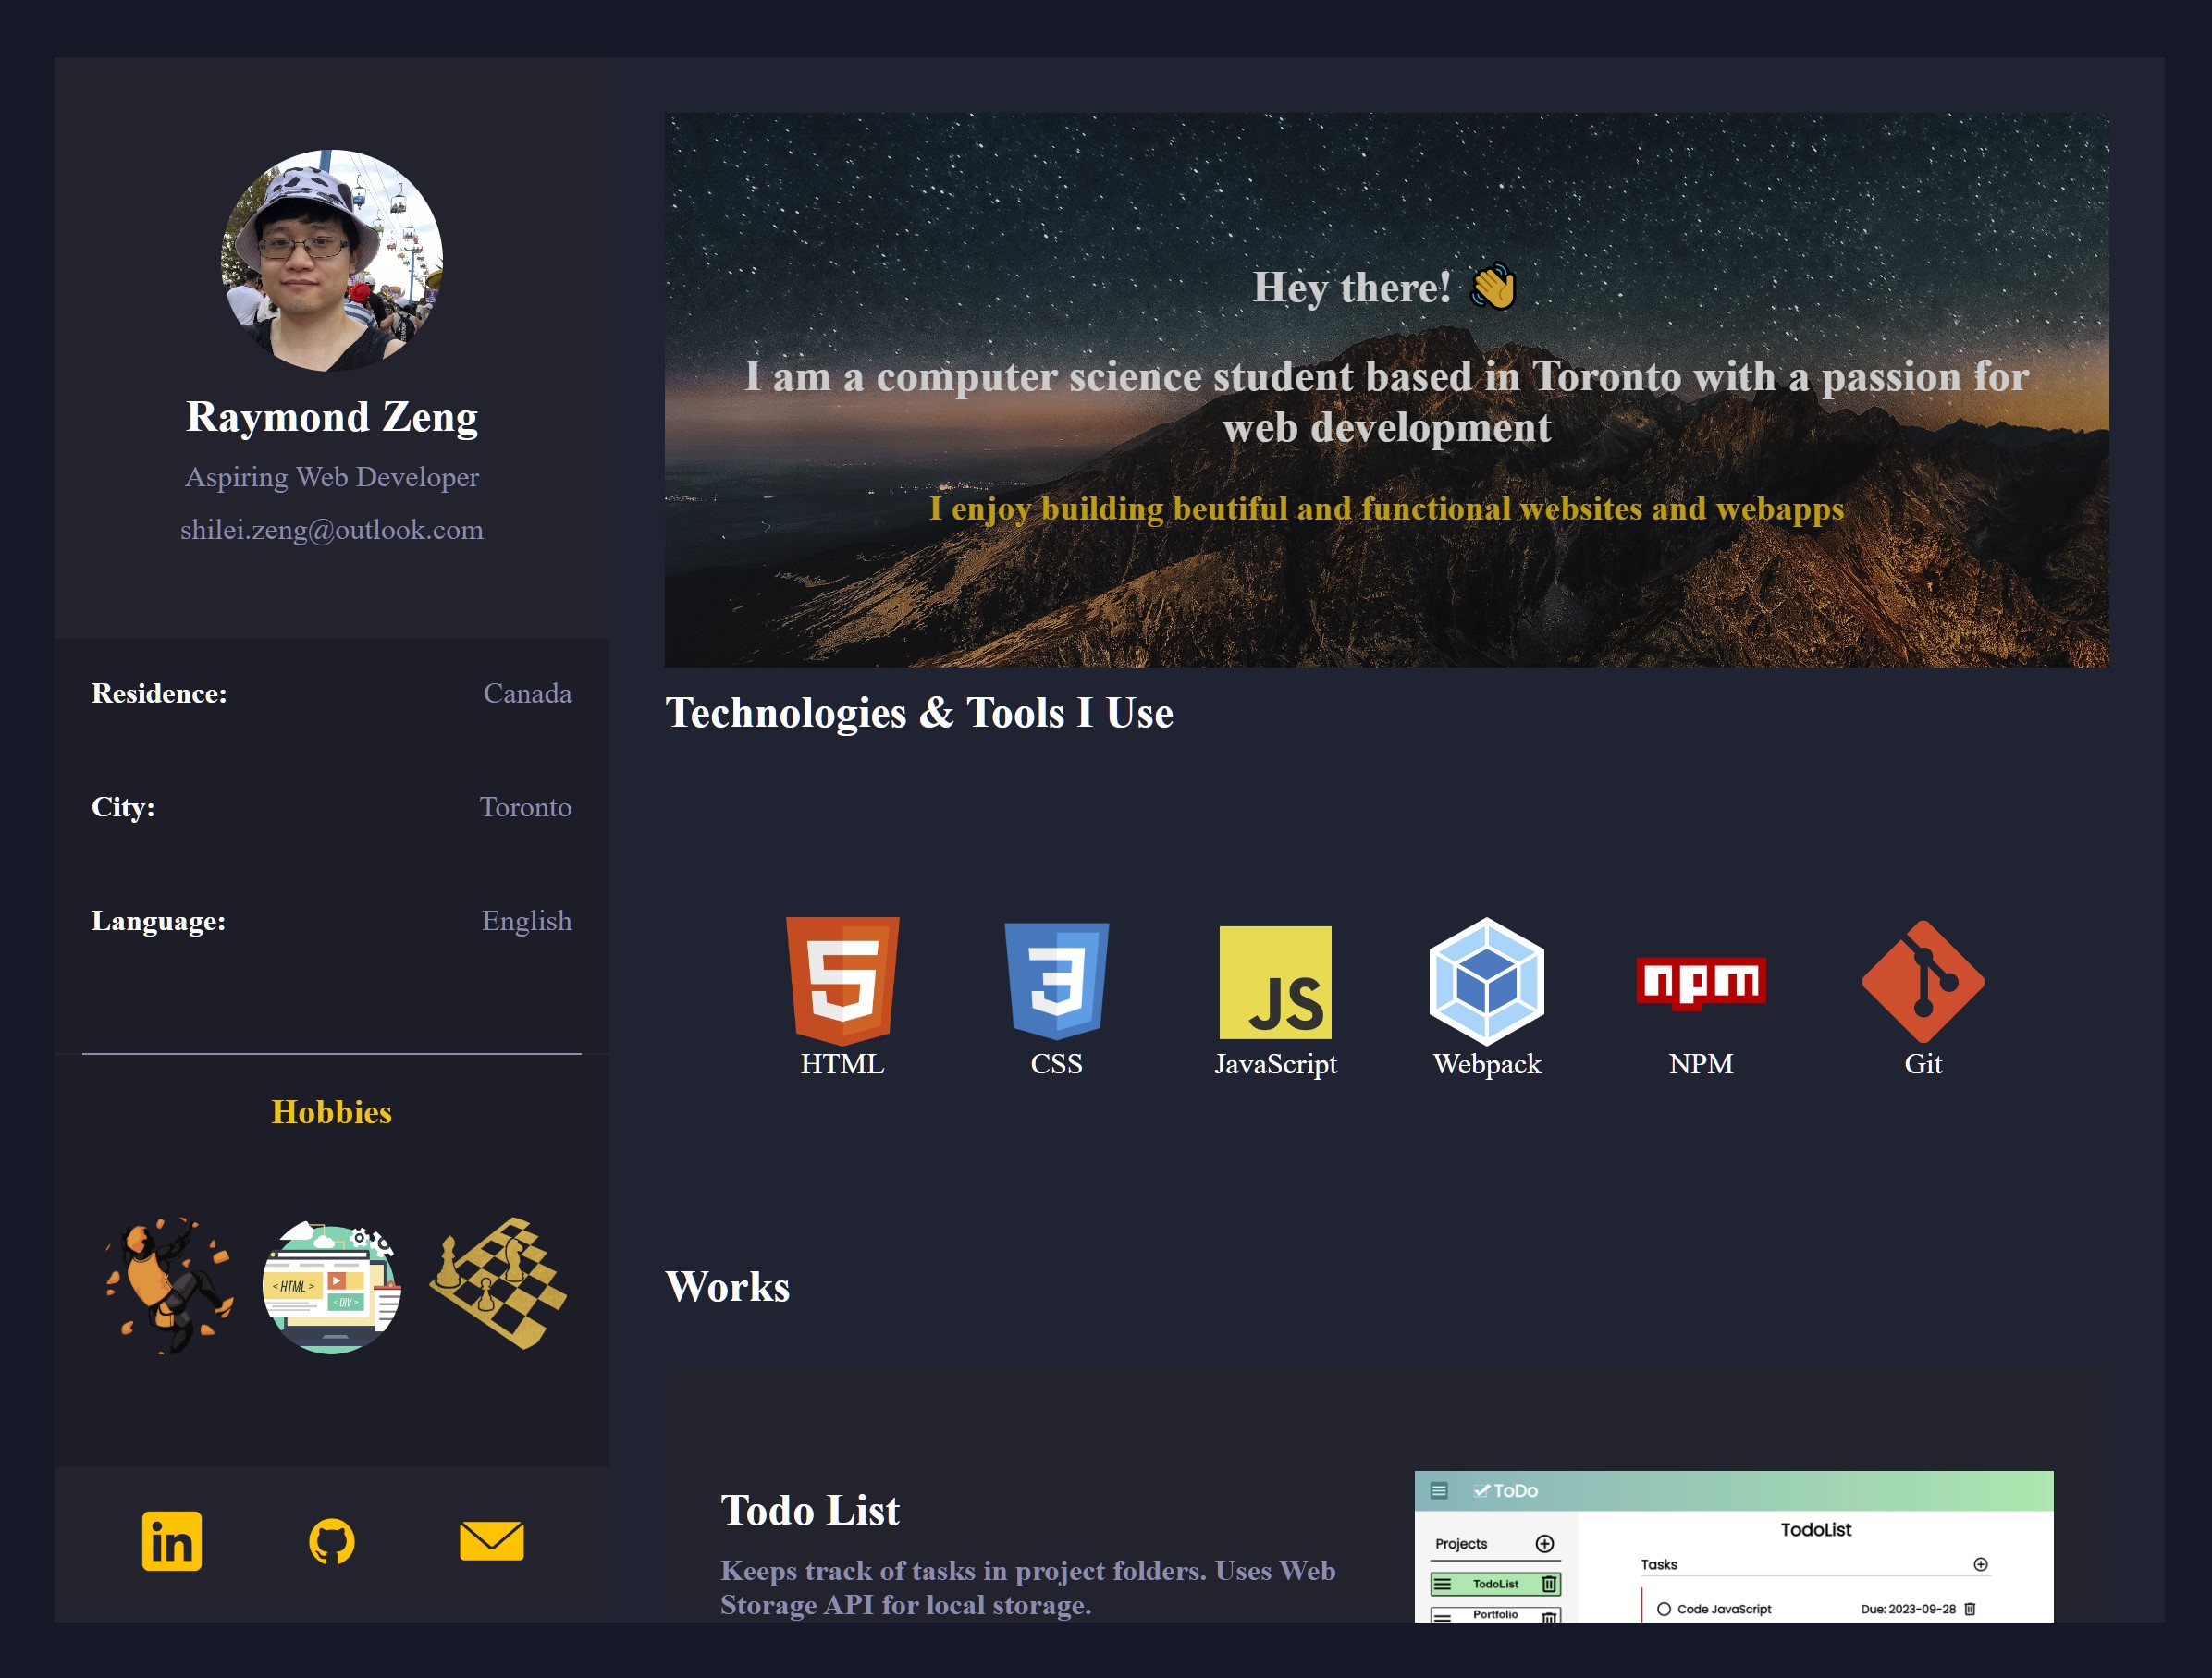The image size is (2212, 1678).
Task: Click the shilei.zeng@outlook.com email address
Action: pyautogui.click(x=332, y=530)
